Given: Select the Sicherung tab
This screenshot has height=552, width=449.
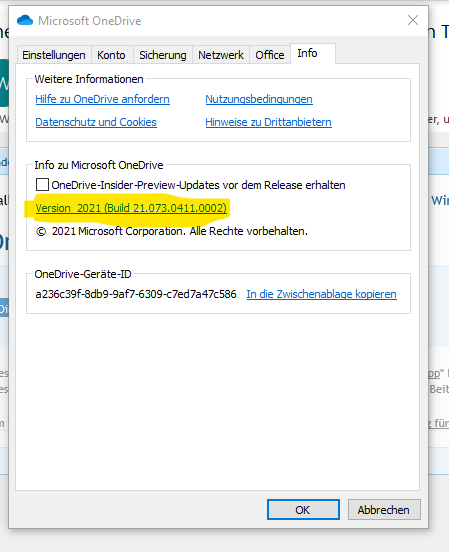Looking at the screenshot, I should click(x=162, y=55).
